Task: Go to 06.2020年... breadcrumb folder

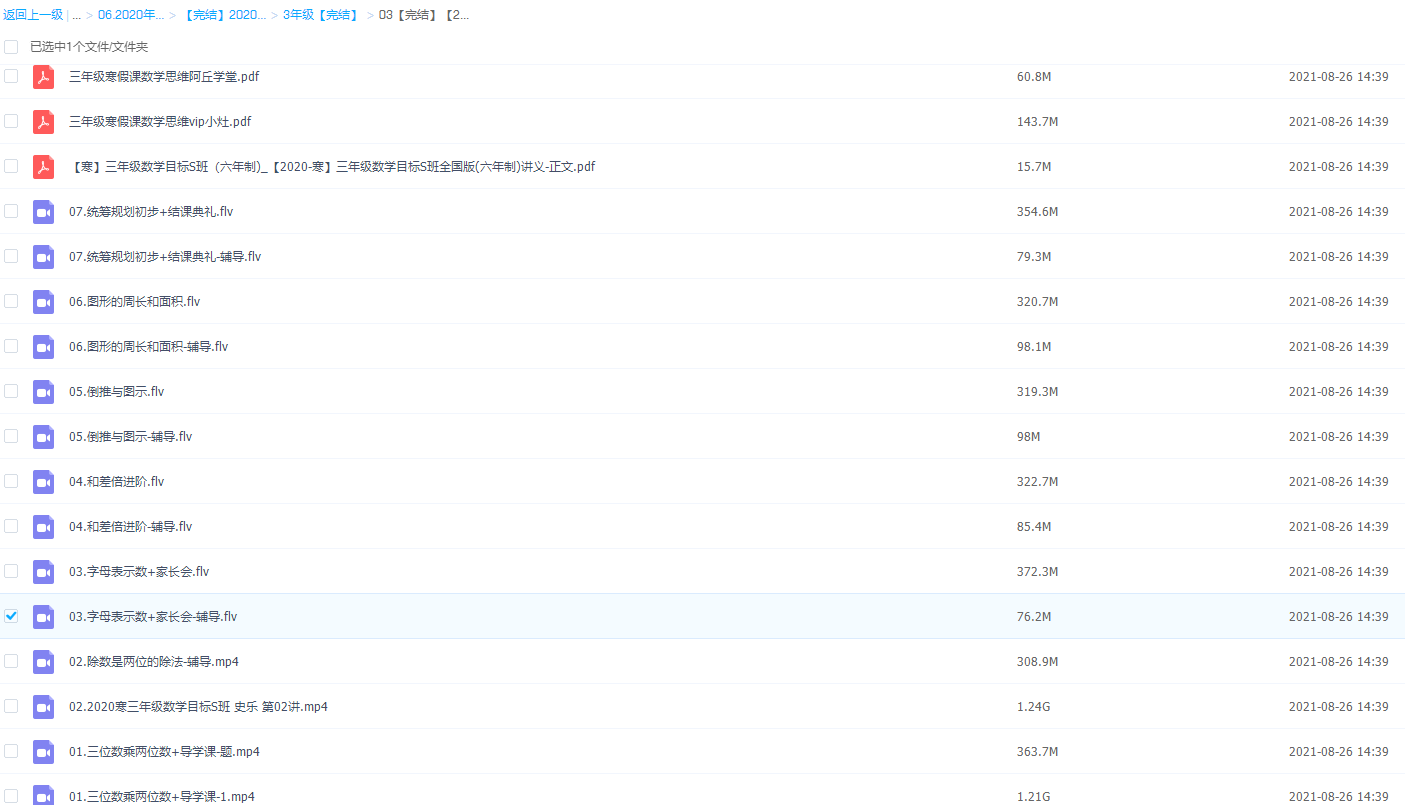Action: (x=130, y=15)
